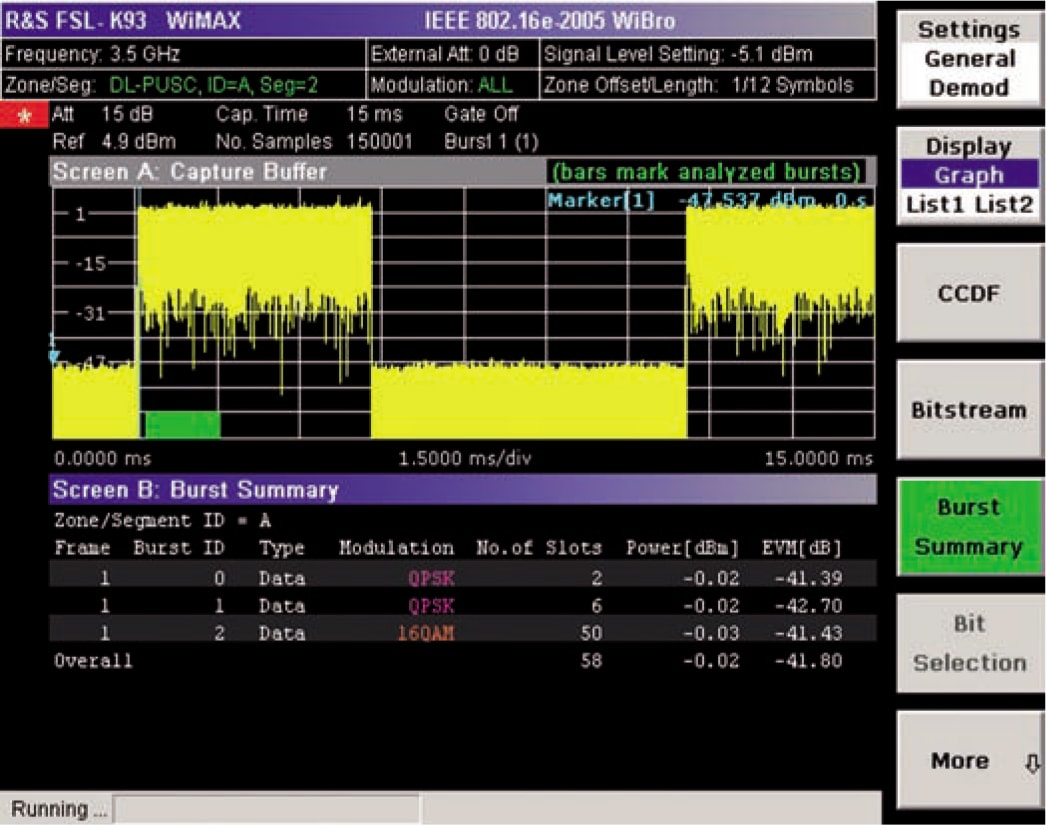Click the status bar progress field

[267, 809]
